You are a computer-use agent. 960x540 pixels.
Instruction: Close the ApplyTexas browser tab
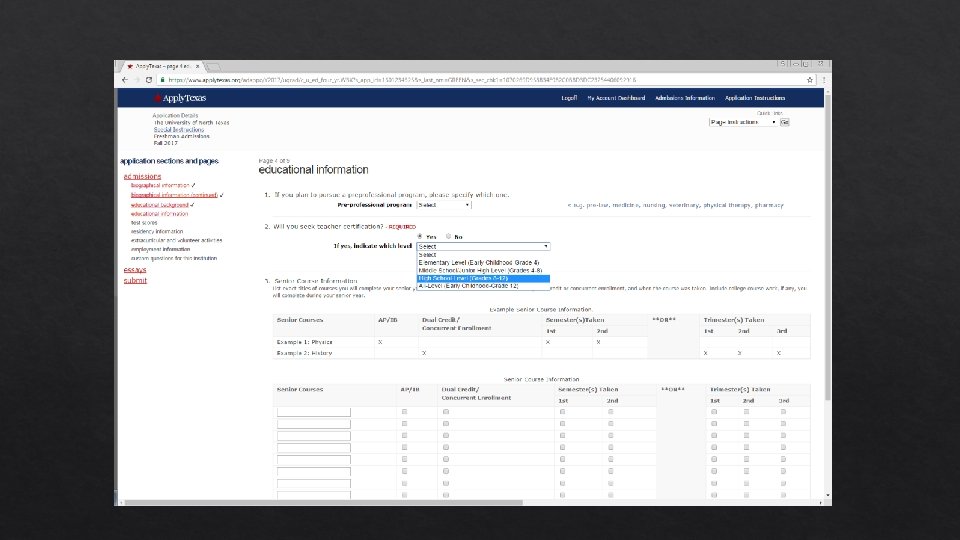[197, 66]
